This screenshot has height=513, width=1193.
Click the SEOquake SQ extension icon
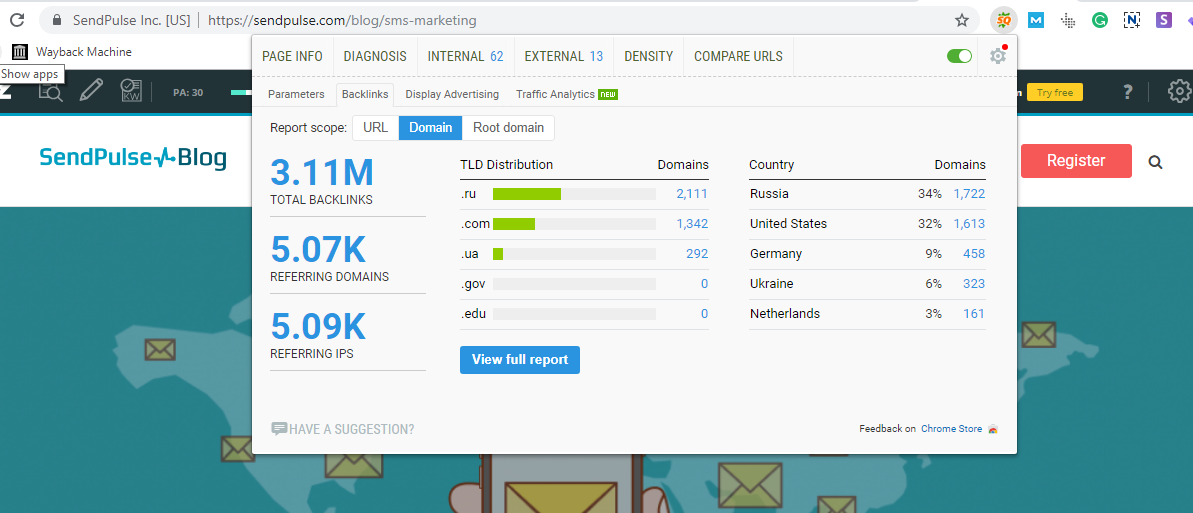tap(1004, 21)
